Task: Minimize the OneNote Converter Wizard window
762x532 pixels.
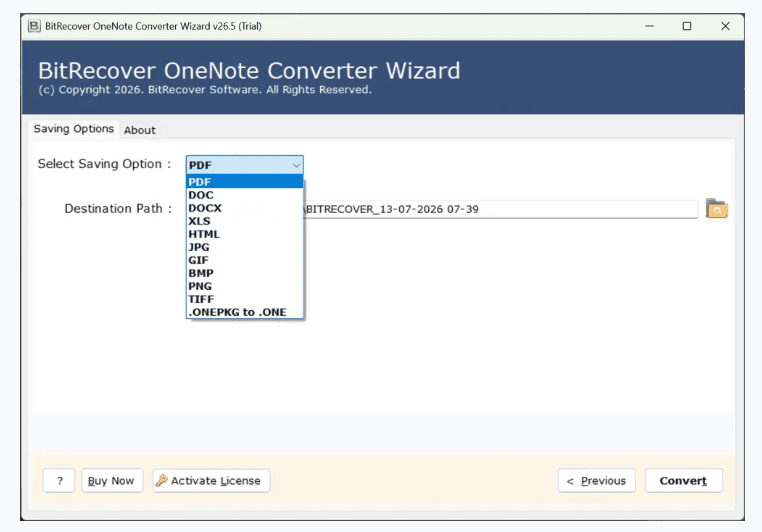Action: [649, 26]
